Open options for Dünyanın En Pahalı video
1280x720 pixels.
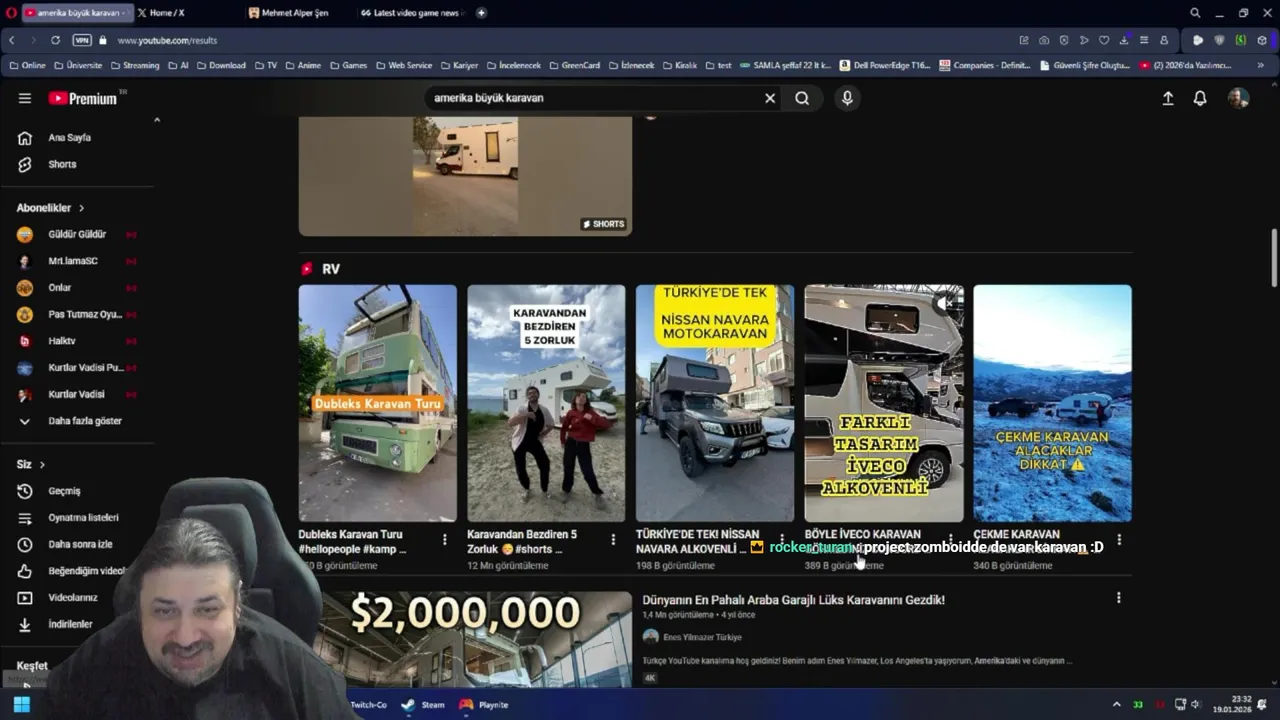click(1118, 598)
